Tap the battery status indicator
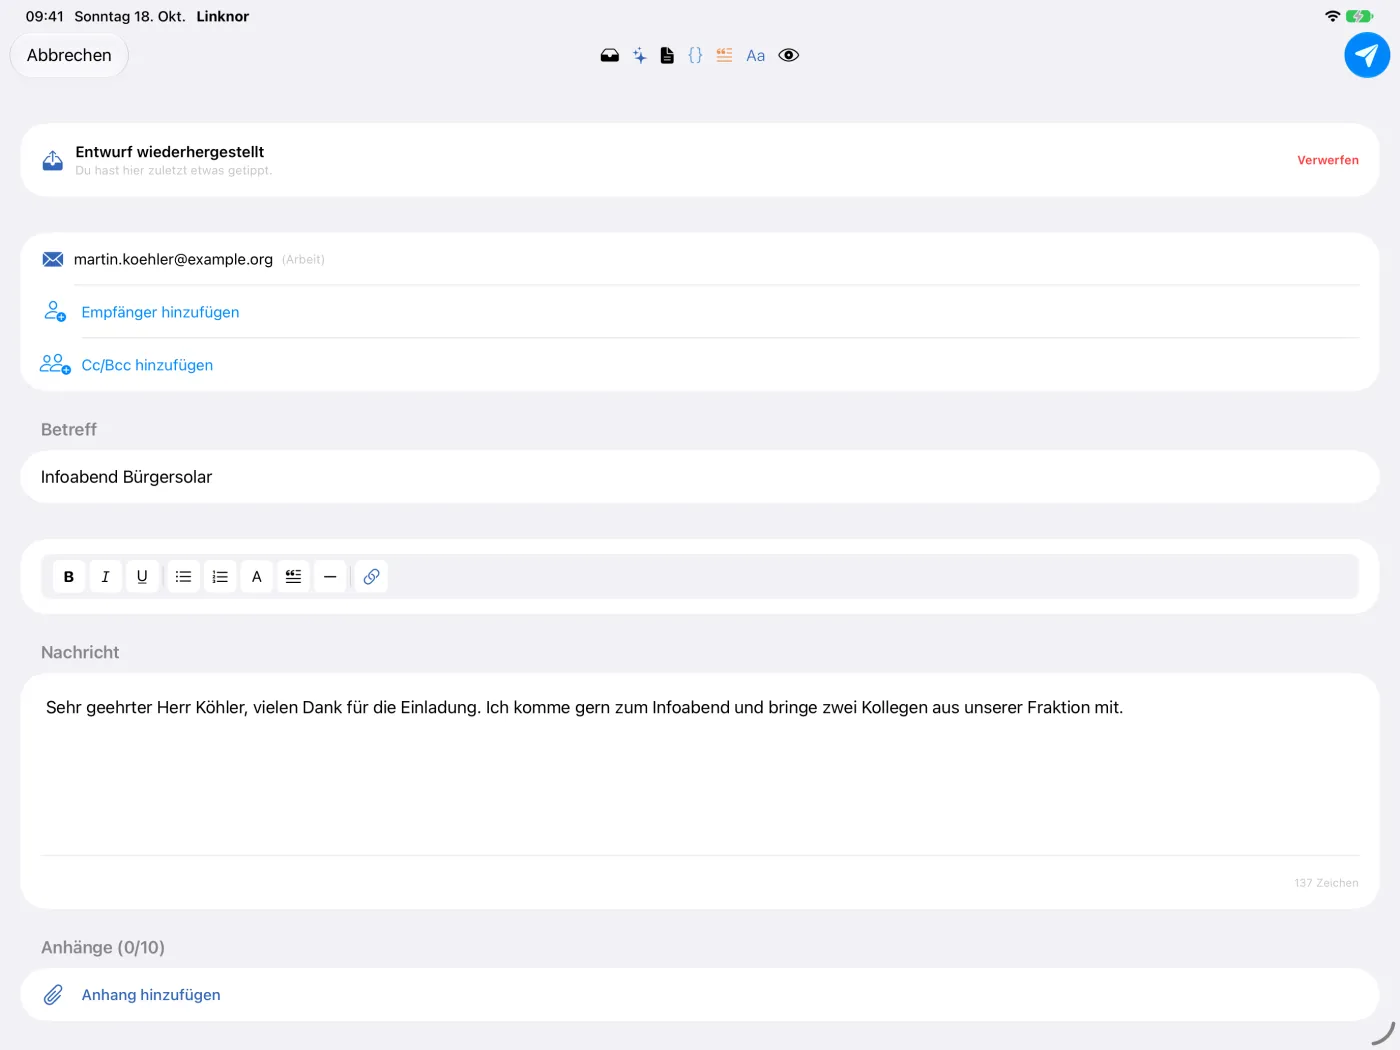1400x1050 pixels. 1359,16
